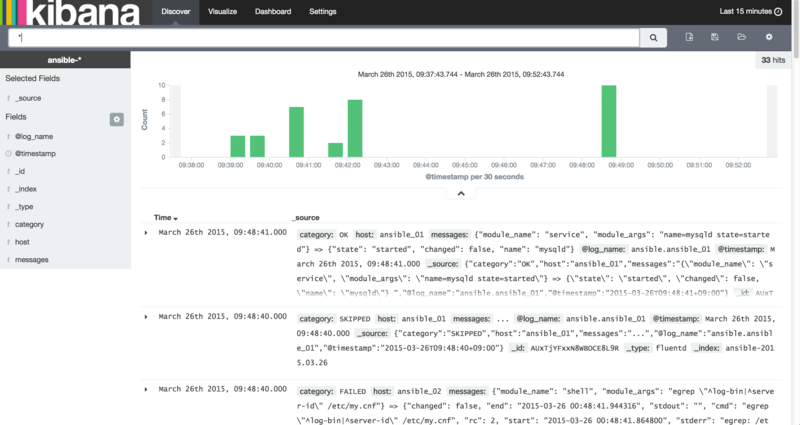800x425 pixels.
Task: Click the category field
Action: coord(29,224)
